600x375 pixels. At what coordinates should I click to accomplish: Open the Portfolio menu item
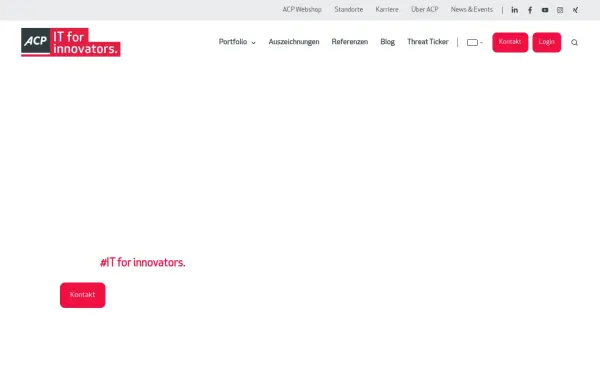(233, 42)
